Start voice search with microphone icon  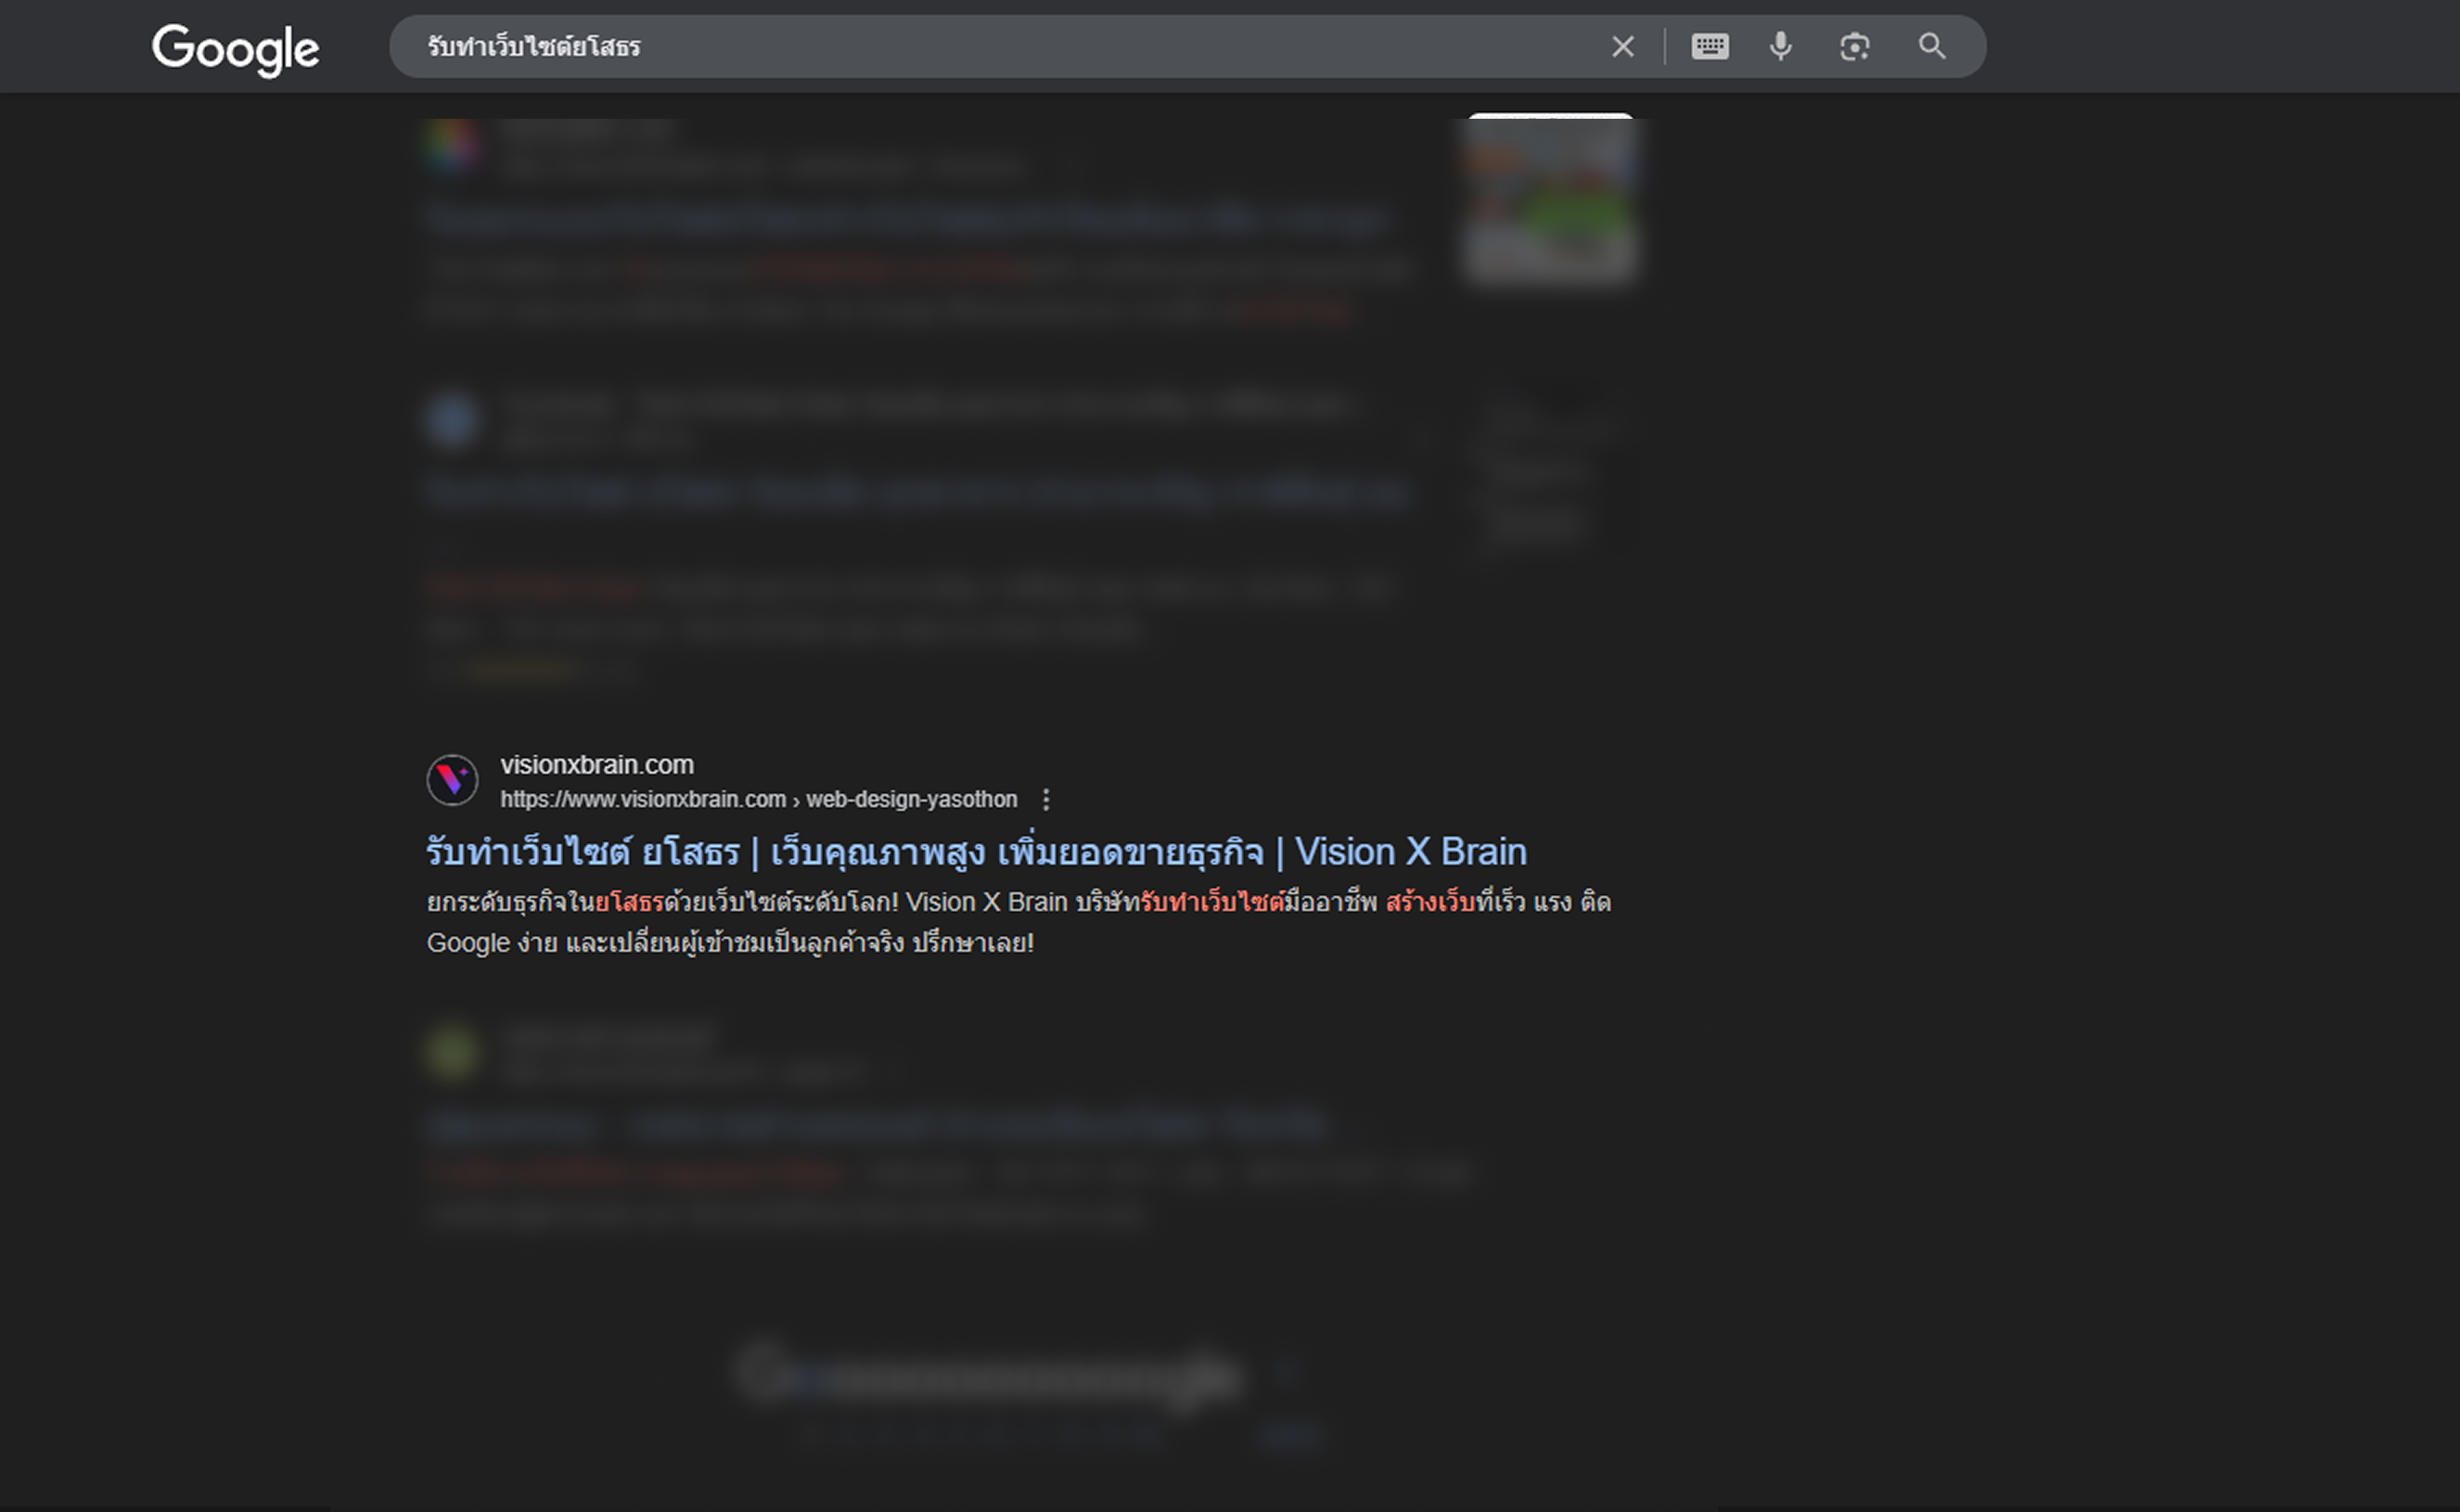pyautogui.click(x=1781, y=47)
